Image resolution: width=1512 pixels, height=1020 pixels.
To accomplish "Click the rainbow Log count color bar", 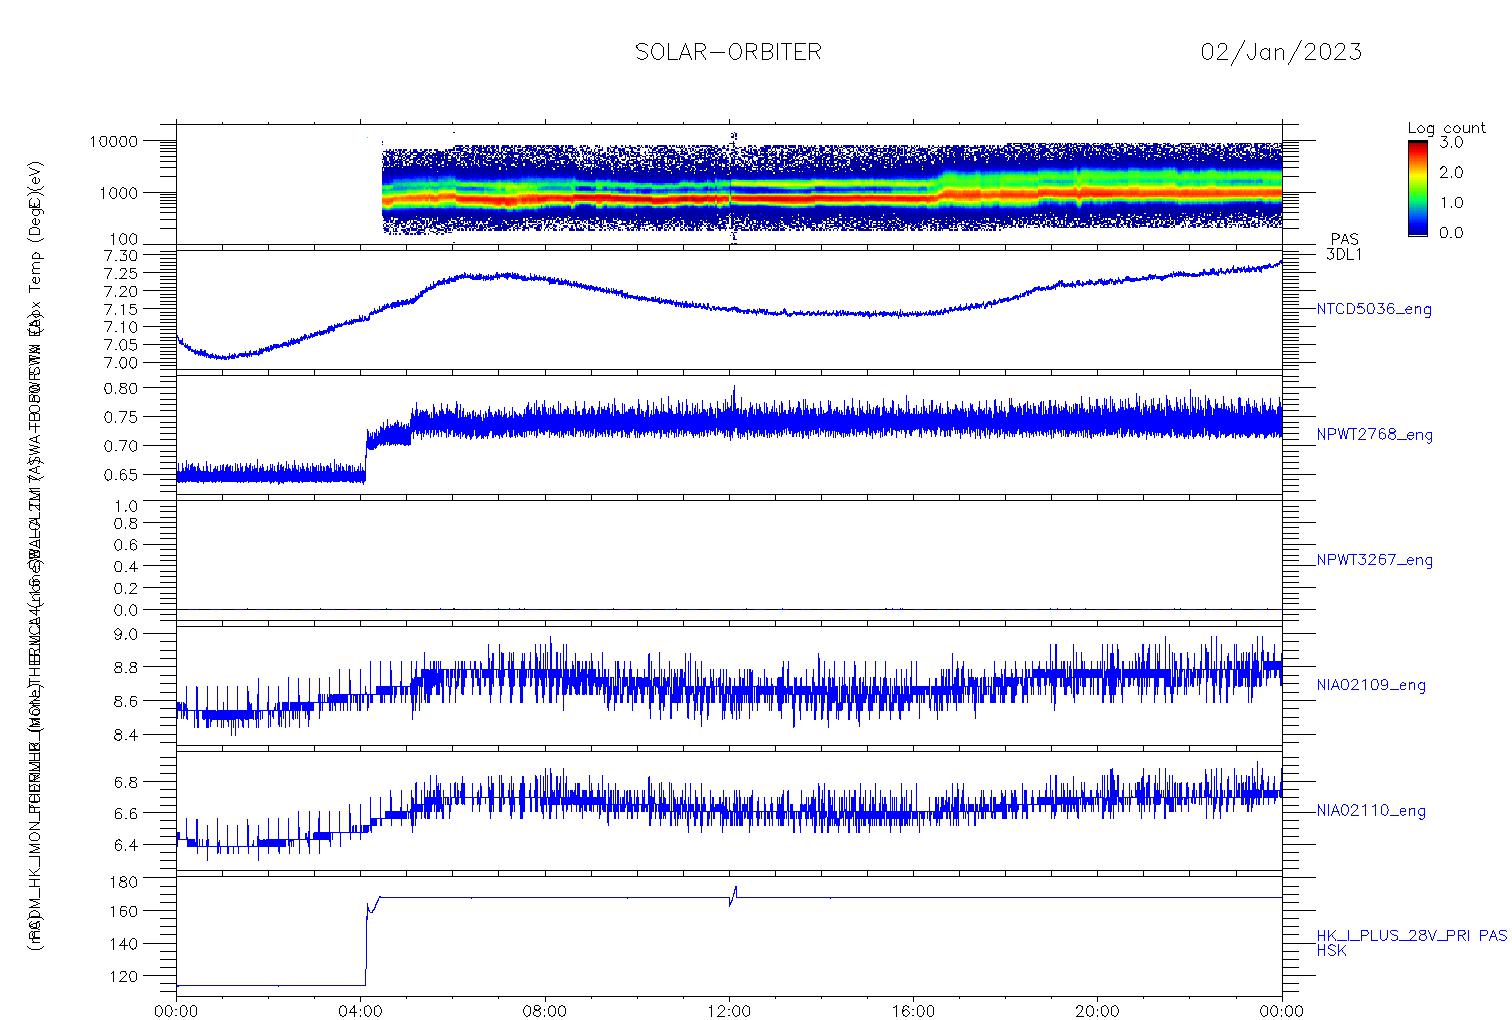I will (x=1417, y=188).
